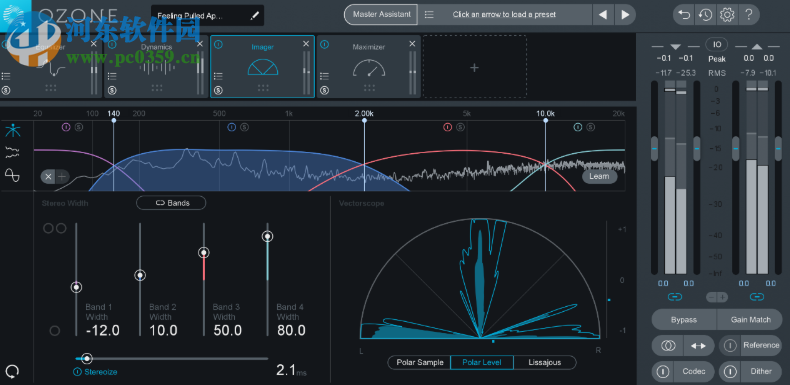Screen dimensions: 790x385
Task: Click the Learn crossover button
Action: [x=600, y=176]
